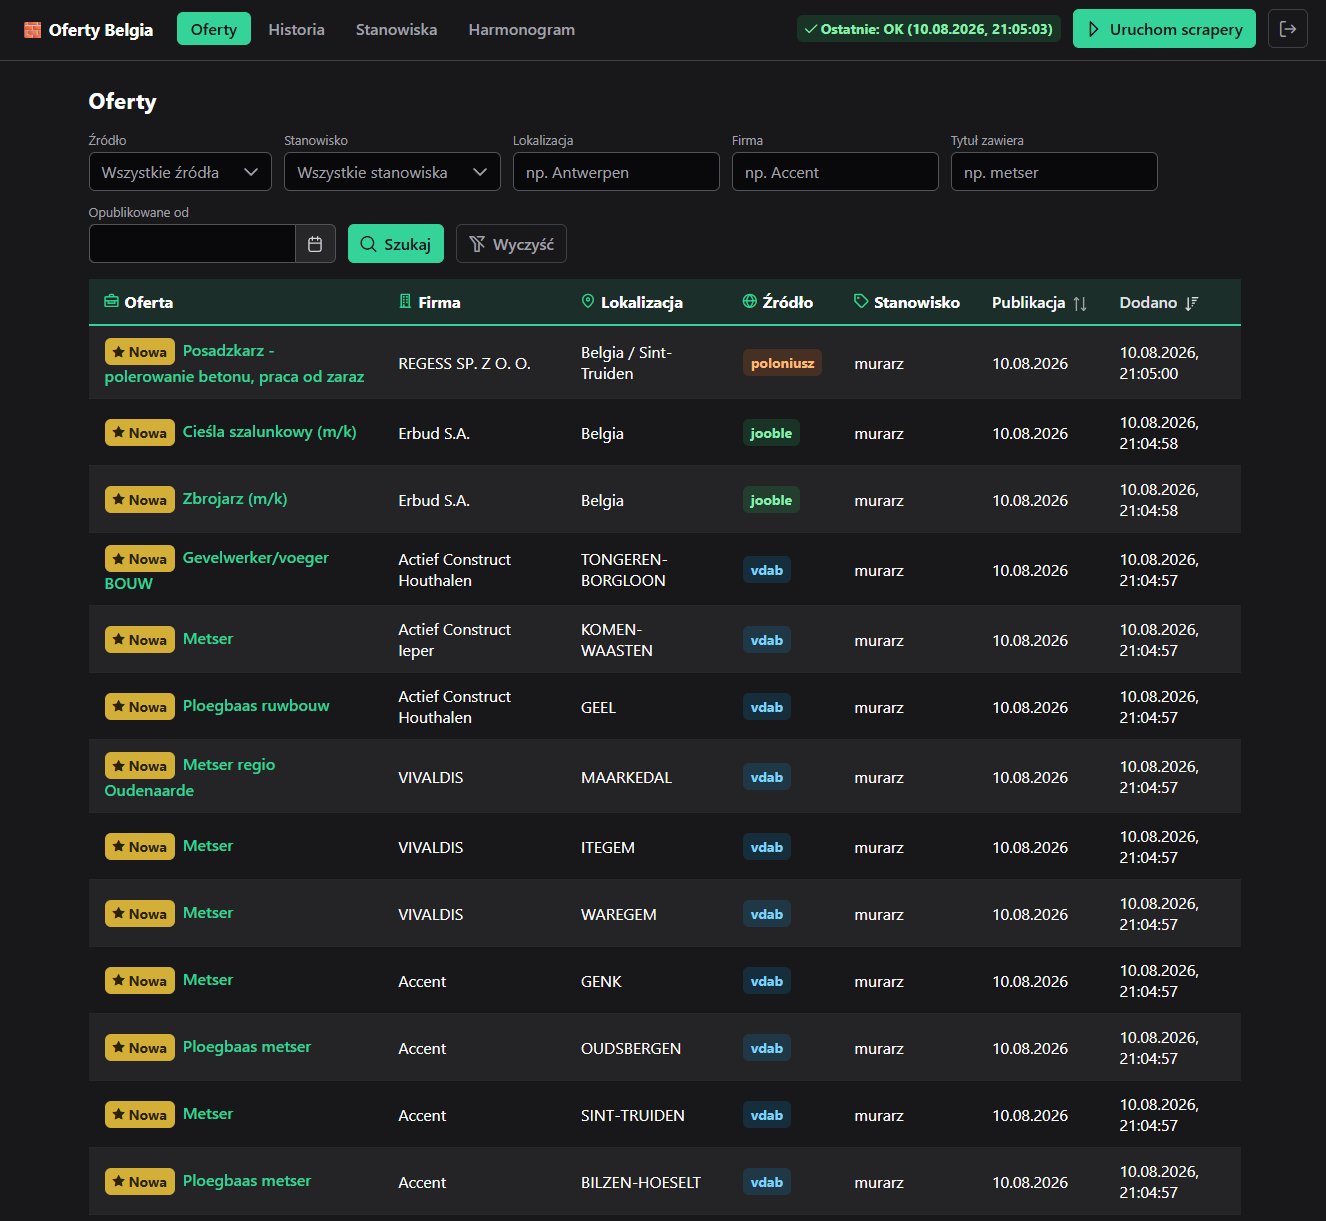Click the vdab badge in BILZEN-HOESELT row
1326x1221 pixels.
pyautogui.click(x=767, y=1182)
